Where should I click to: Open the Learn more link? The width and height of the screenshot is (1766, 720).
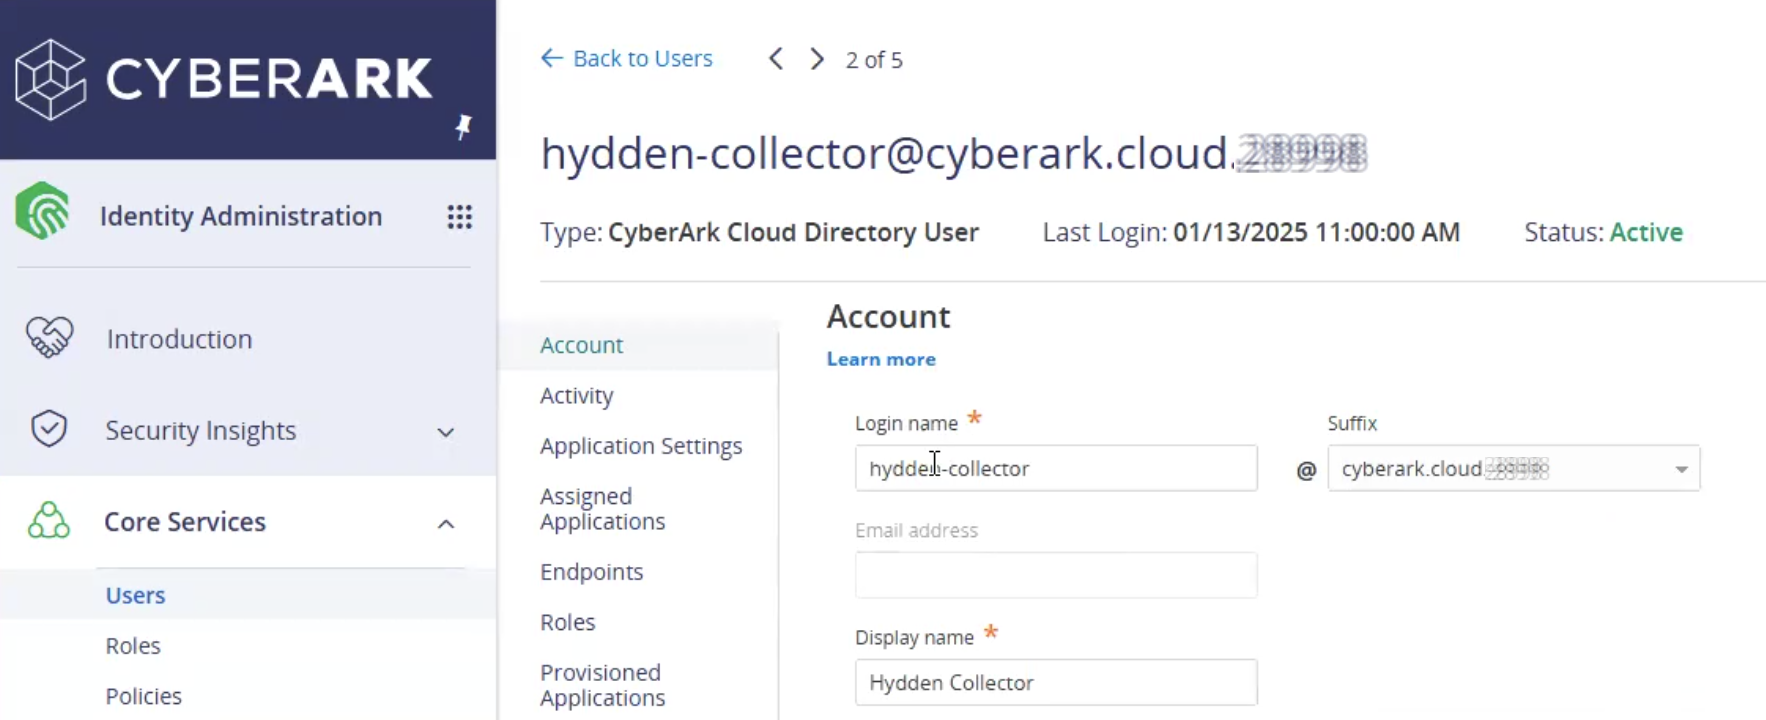[881, 359]
